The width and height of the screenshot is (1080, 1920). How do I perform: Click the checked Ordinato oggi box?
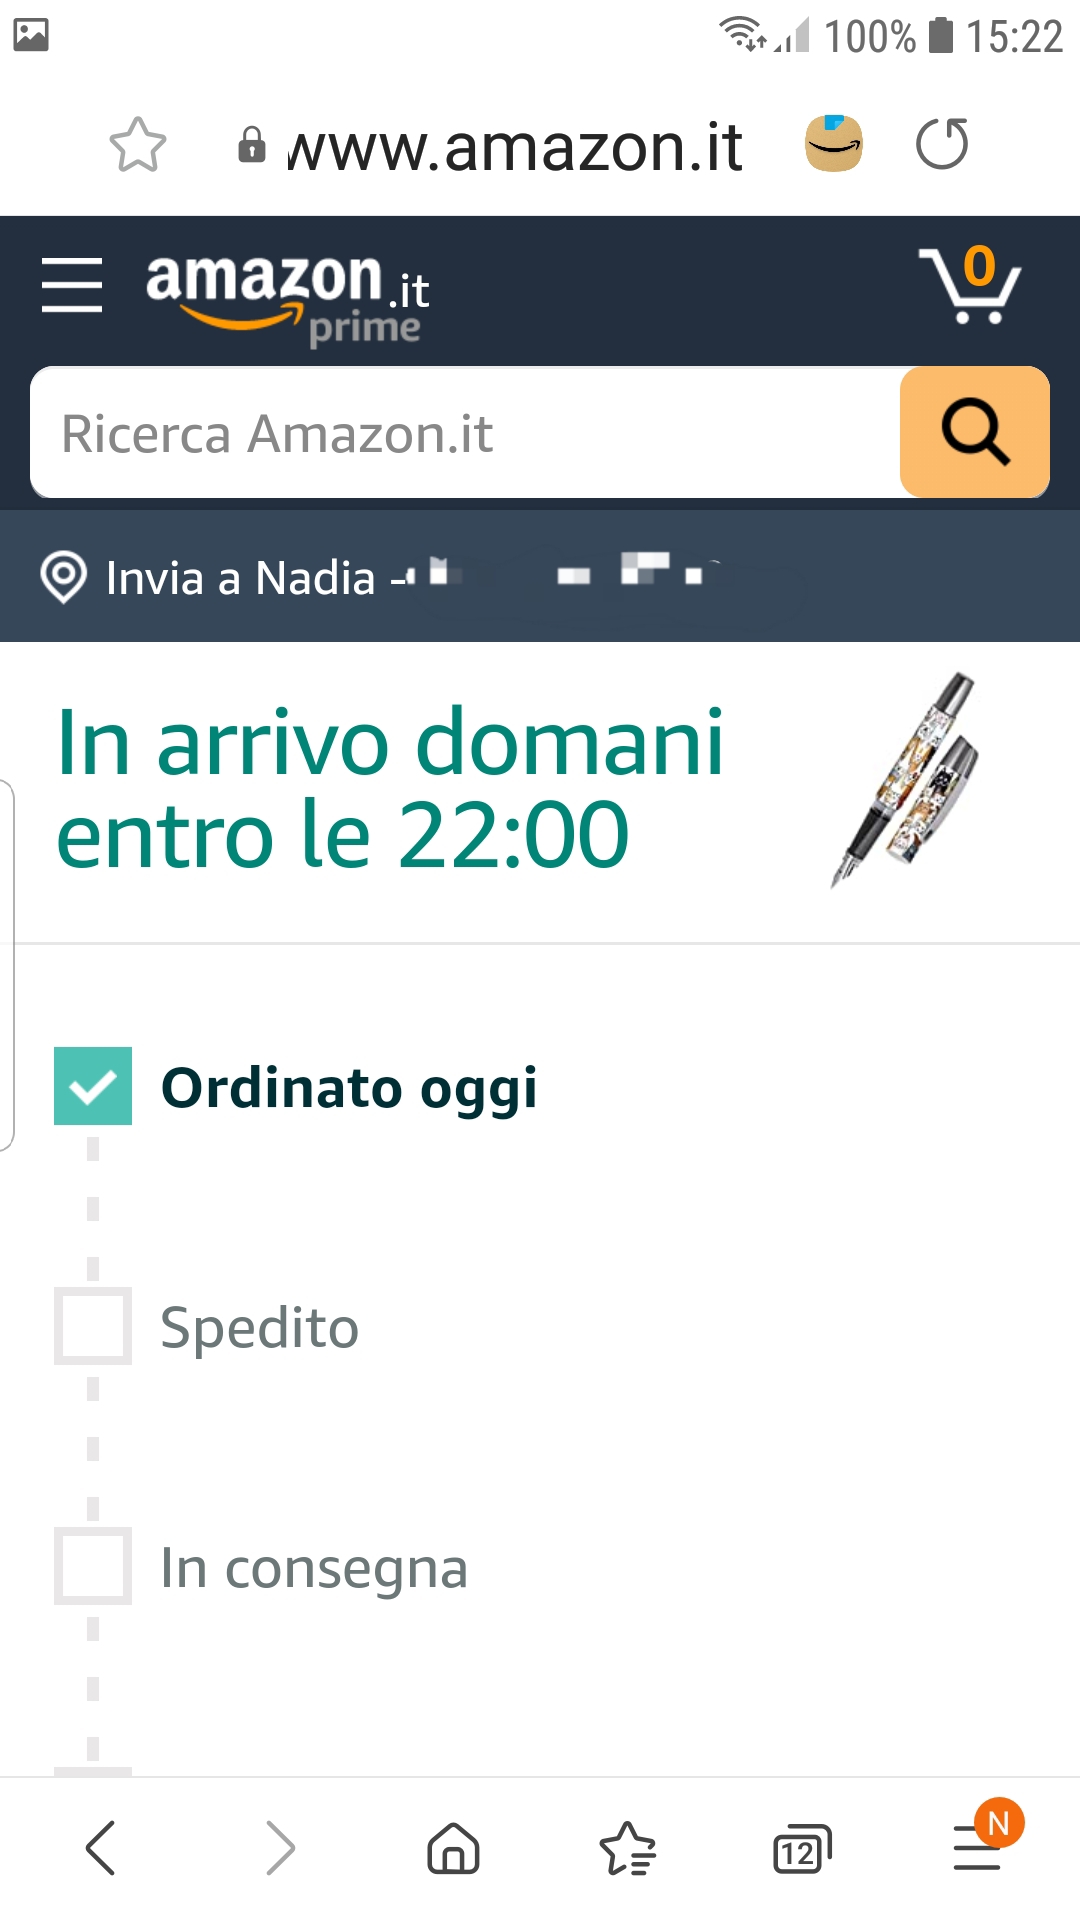pos(93,1086)
